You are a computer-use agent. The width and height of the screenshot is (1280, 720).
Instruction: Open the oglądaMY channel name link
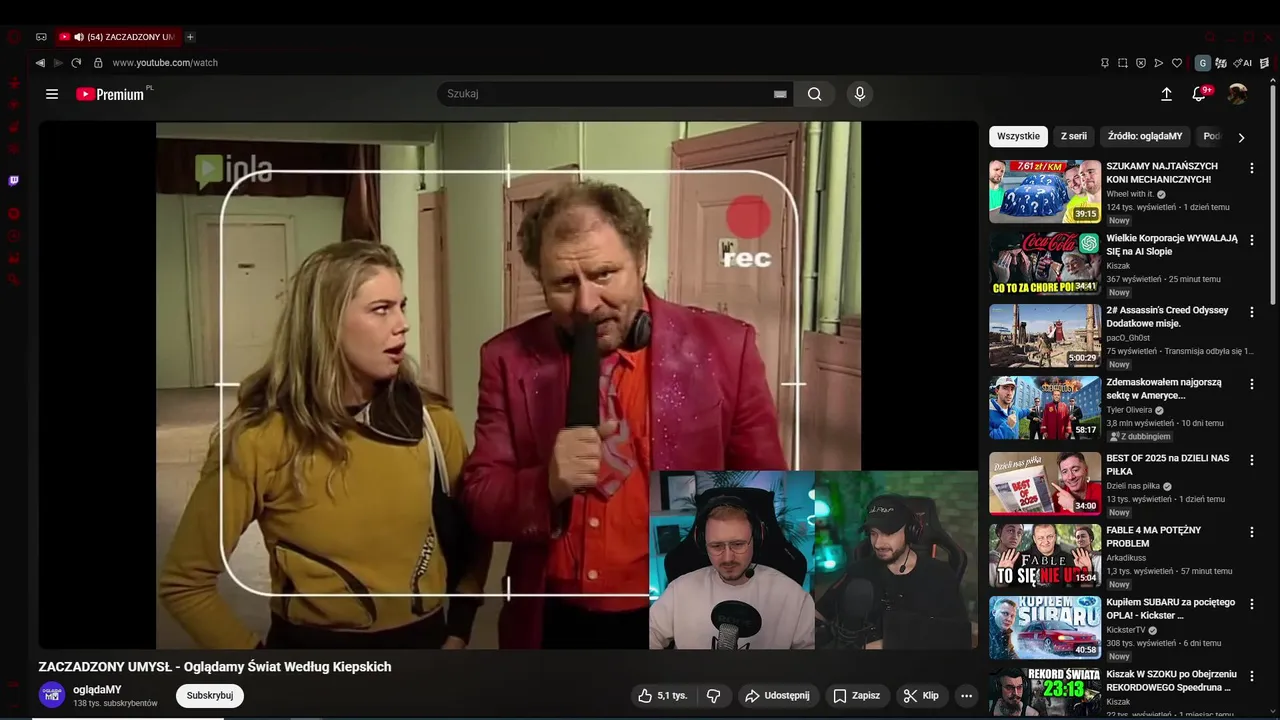(x=97, y=689)
